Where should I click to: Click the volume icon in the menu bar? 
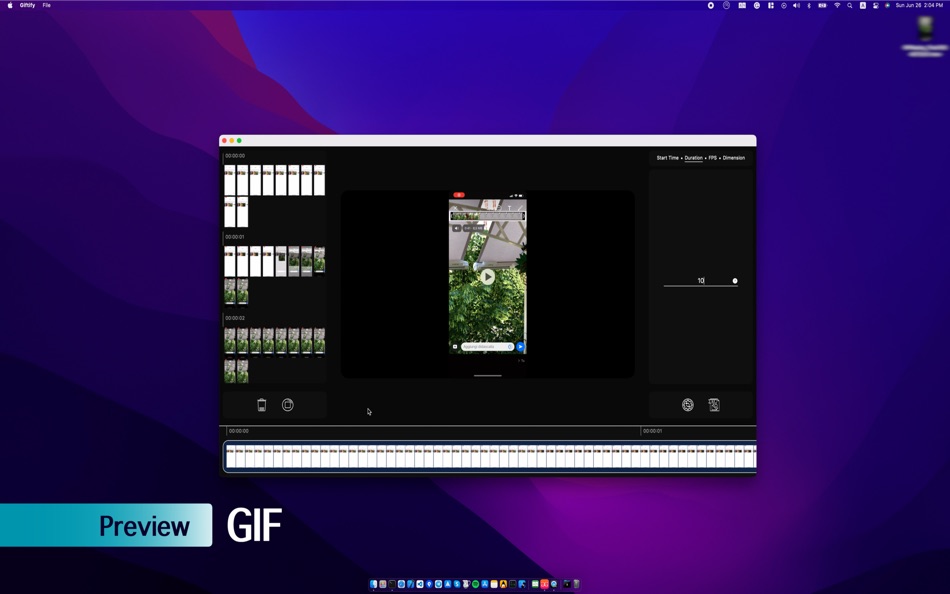796,5
